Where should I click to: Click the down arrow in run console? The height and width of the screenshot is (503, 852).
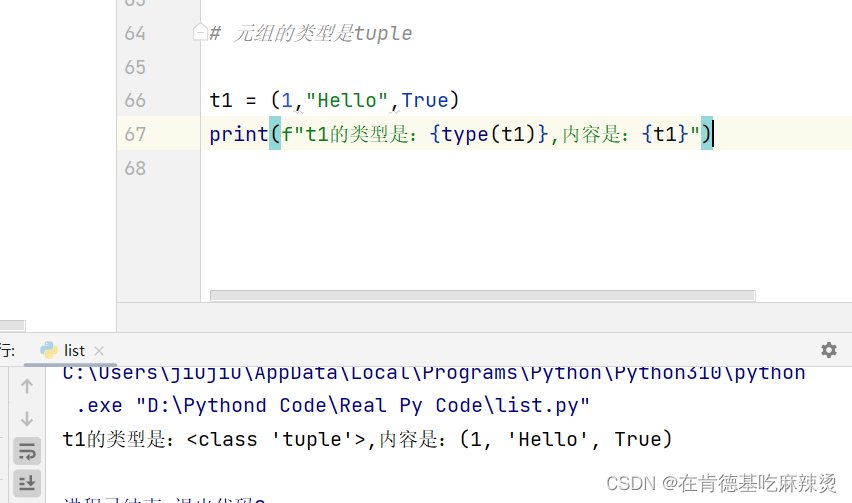27,419
